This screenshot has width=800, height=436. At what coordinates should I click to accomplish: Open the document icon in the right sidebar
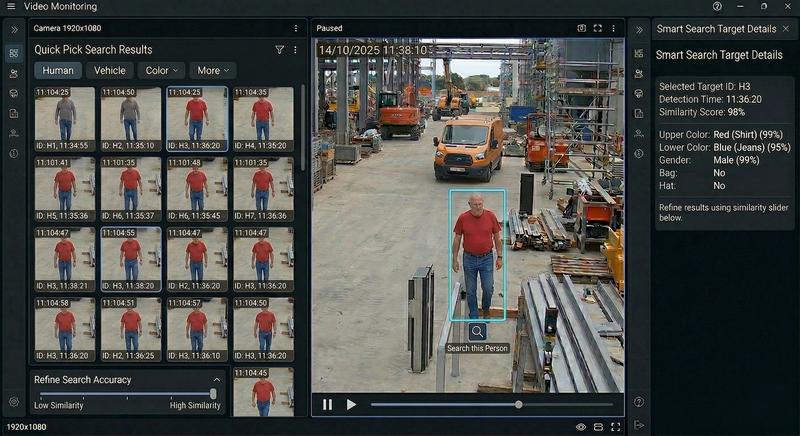point(639,113)
